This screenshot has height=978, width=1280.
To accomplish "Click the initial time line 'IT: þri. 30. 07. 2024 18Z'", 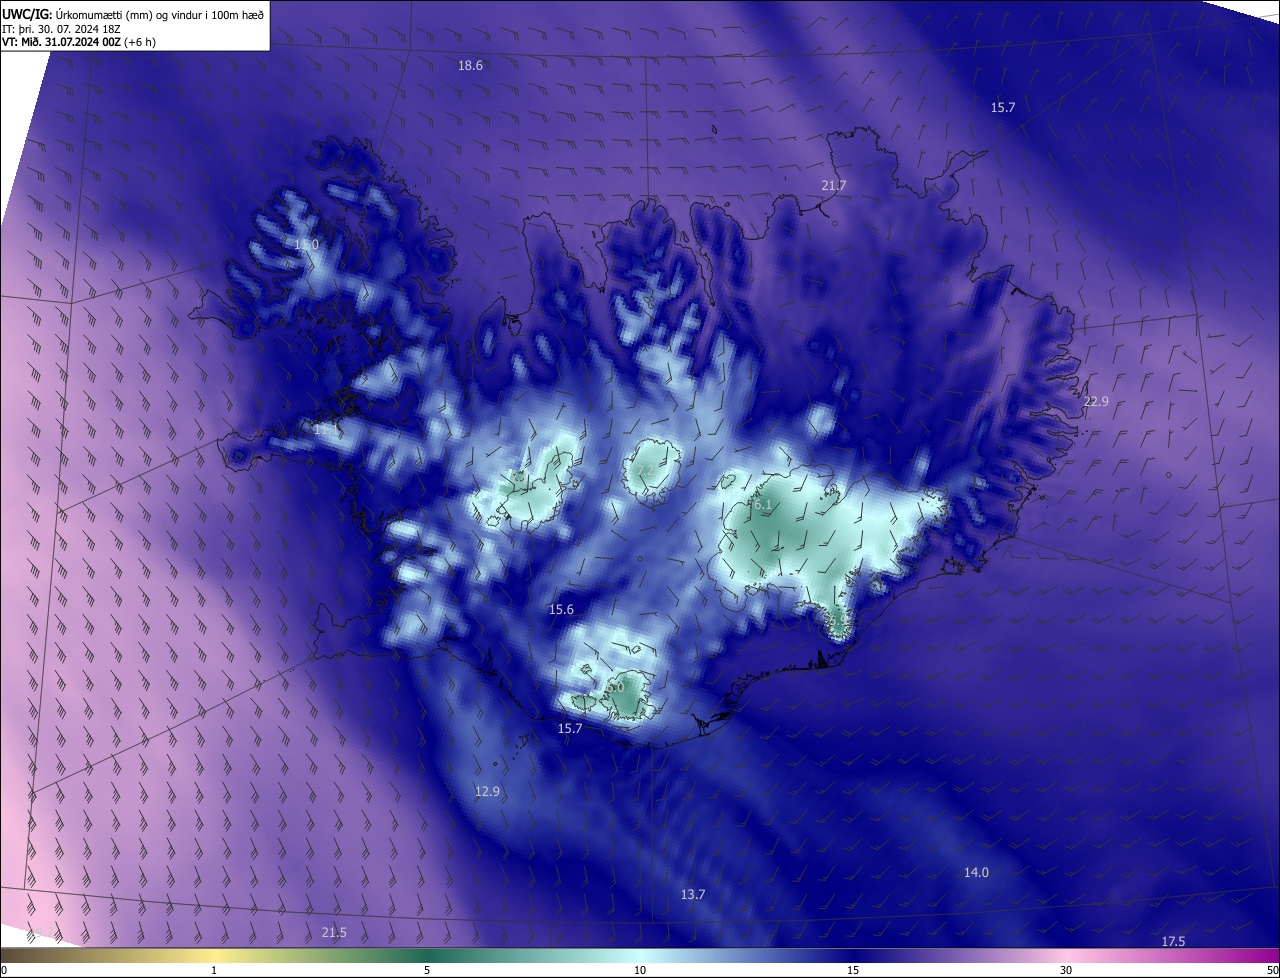I will coord(62,28).
